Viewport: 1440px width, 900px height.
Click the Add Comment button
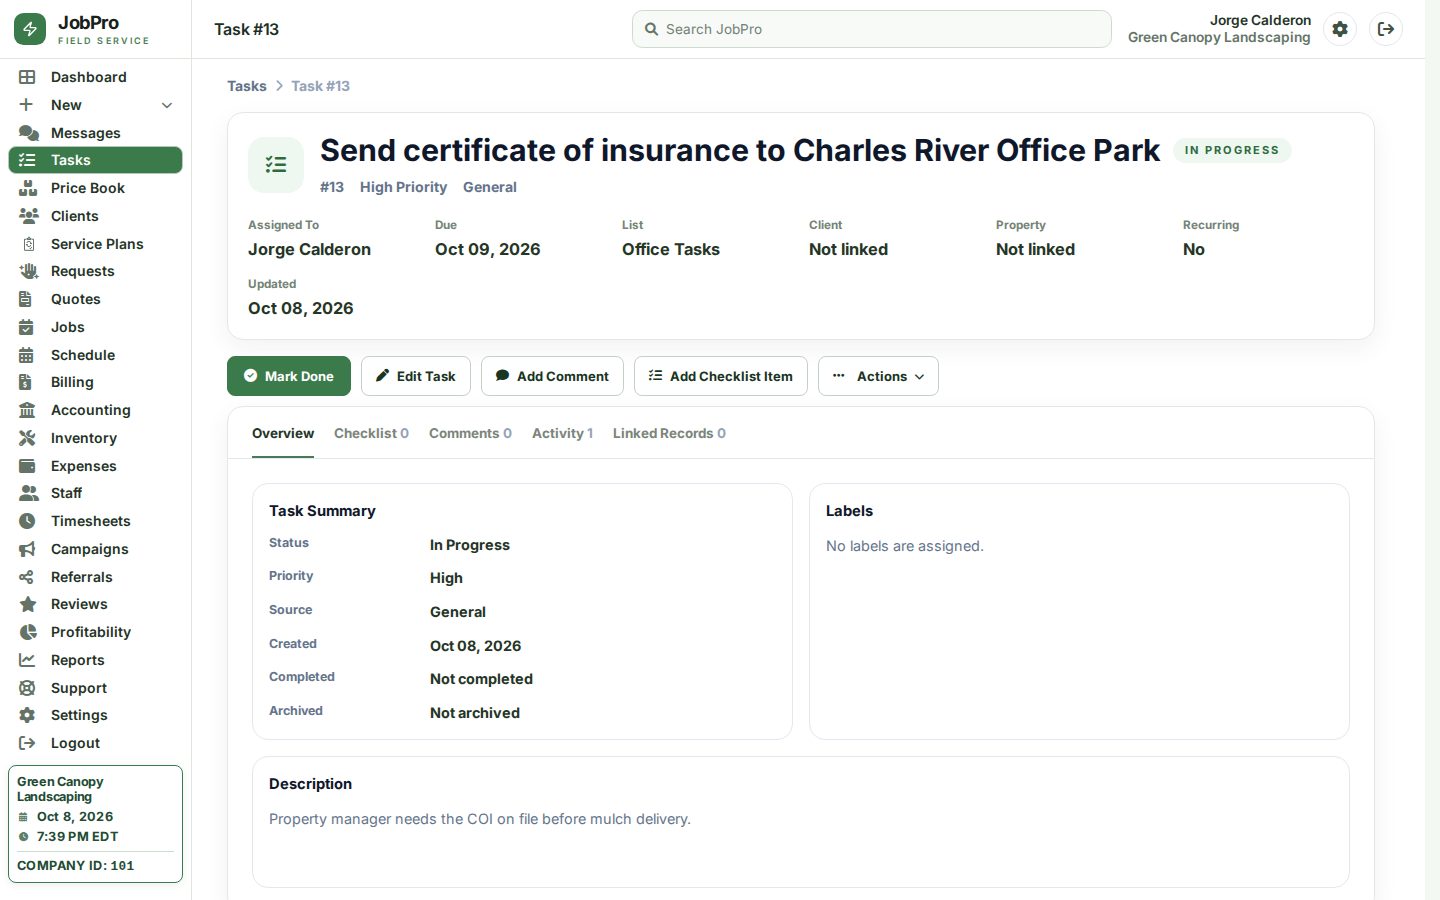(x=552, y=376)
